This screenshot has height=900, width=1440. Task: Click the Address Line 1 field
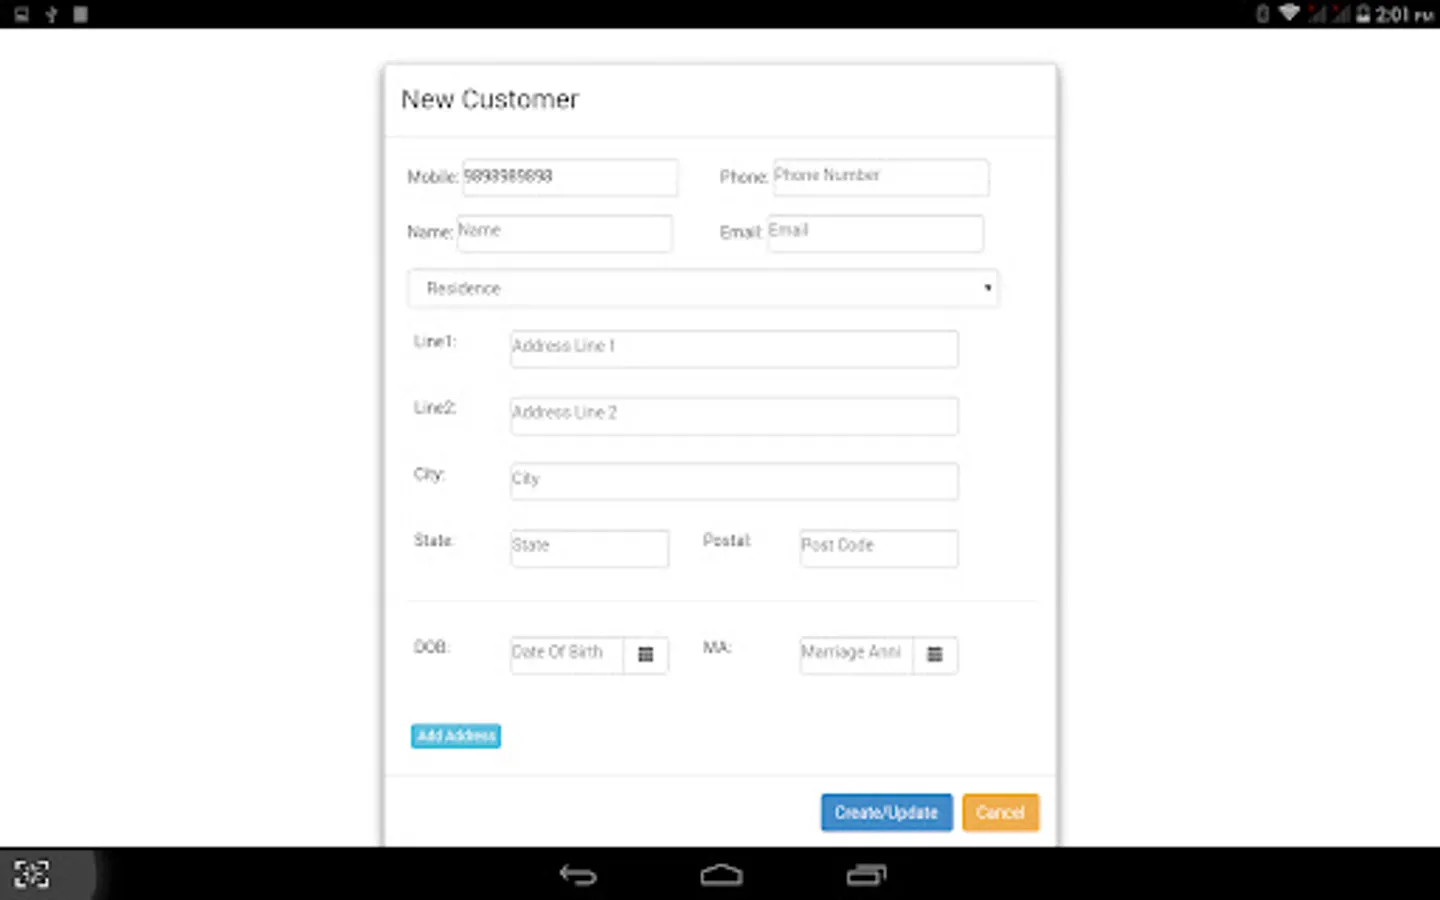734,349
